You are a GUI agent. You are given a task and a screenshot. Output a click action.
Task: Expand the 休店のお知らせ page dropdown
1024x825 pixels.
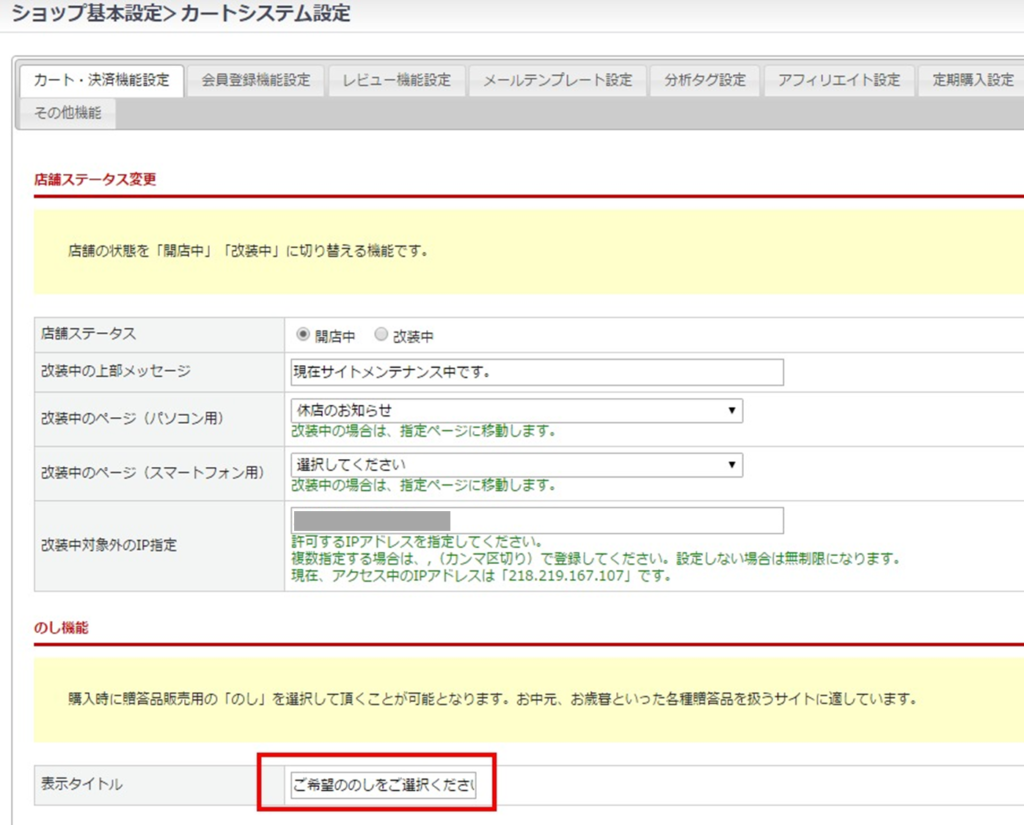click(x=516, y=411)
